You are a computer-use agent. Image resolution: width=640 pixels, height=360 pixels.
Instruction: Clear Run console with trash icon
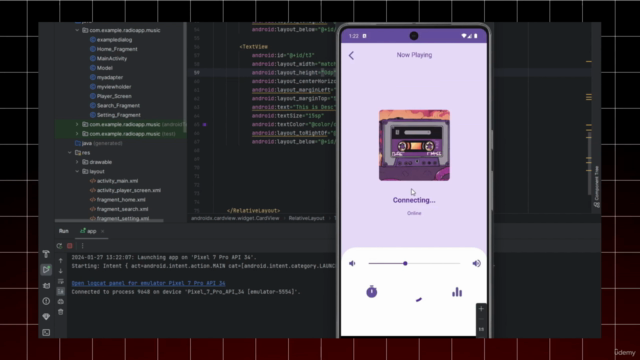(x=61, y=312)
